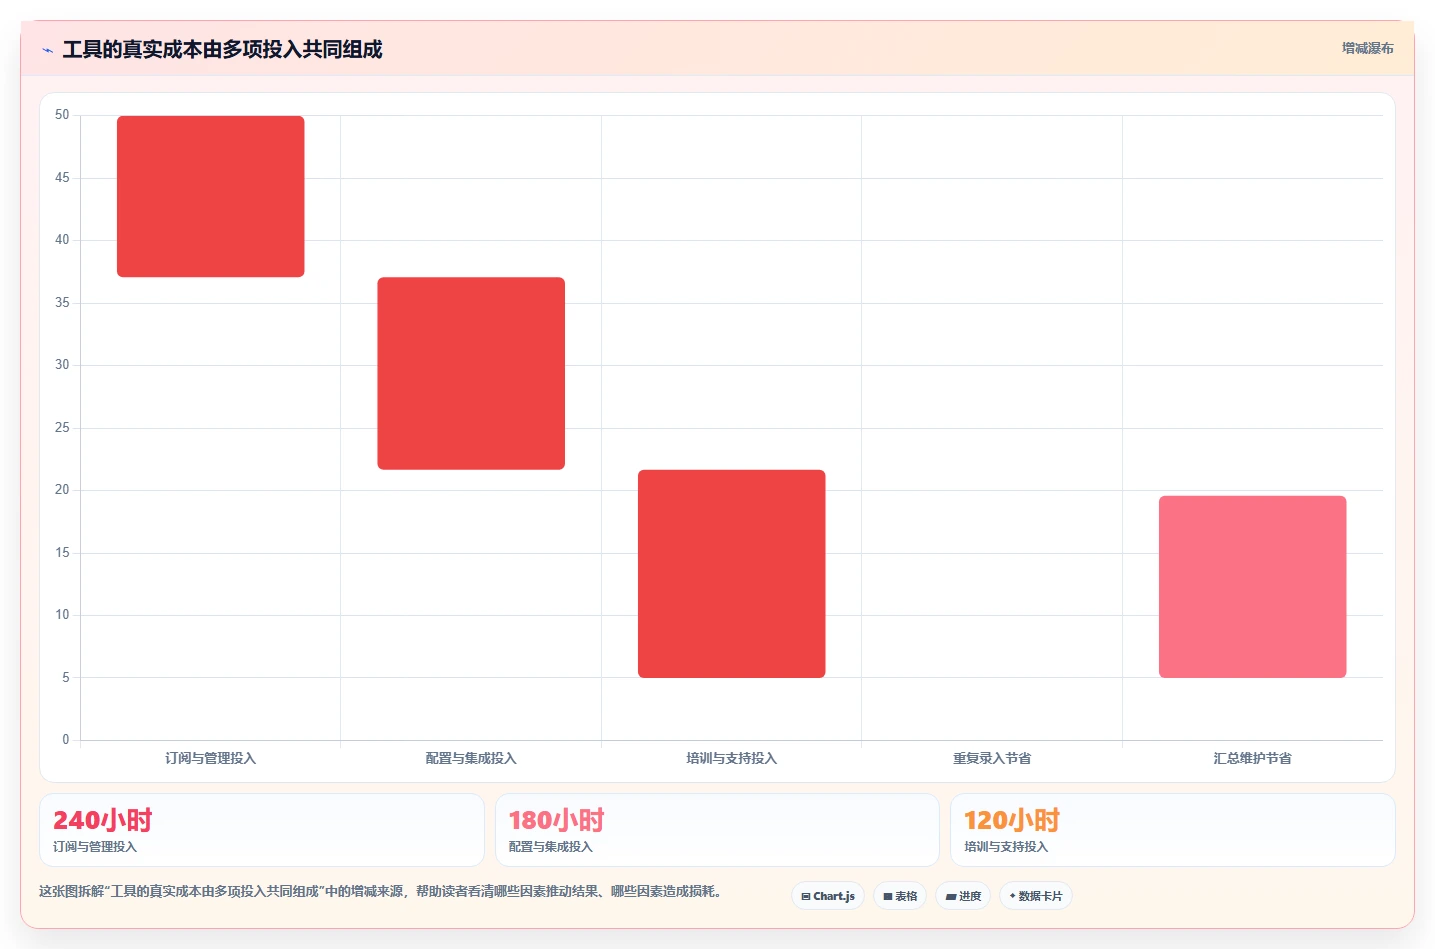Click the 汇总维护节省 x-axis label

click(x=1253, y=758)
